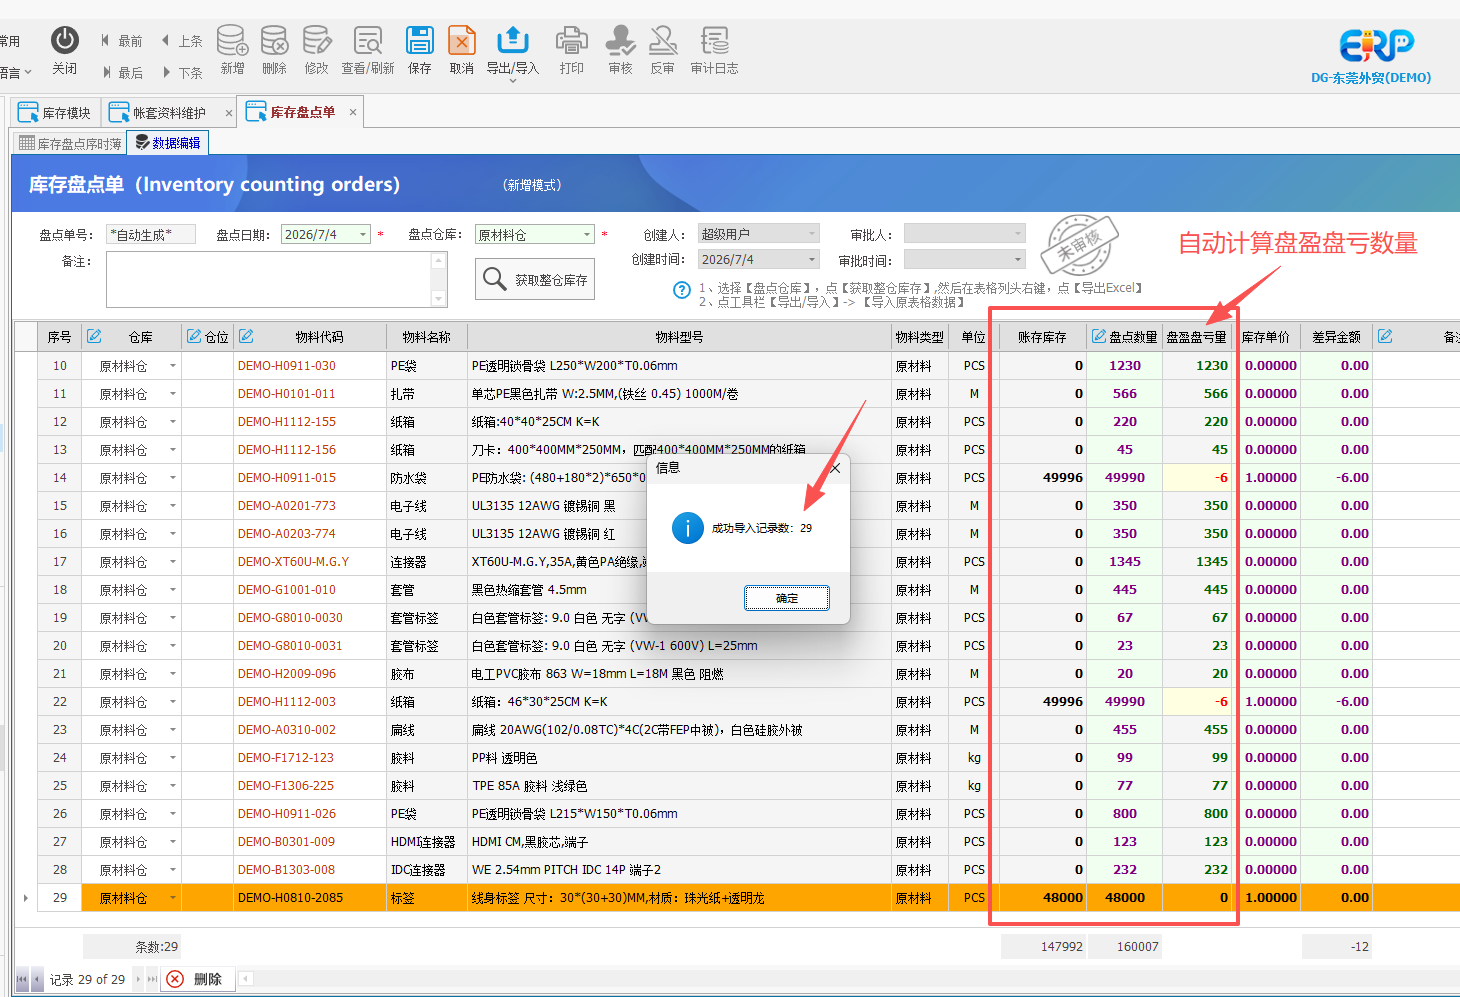Click material code DEMO-H0911-030
The height and width of the screenshot is (997, 1460).
287,366
